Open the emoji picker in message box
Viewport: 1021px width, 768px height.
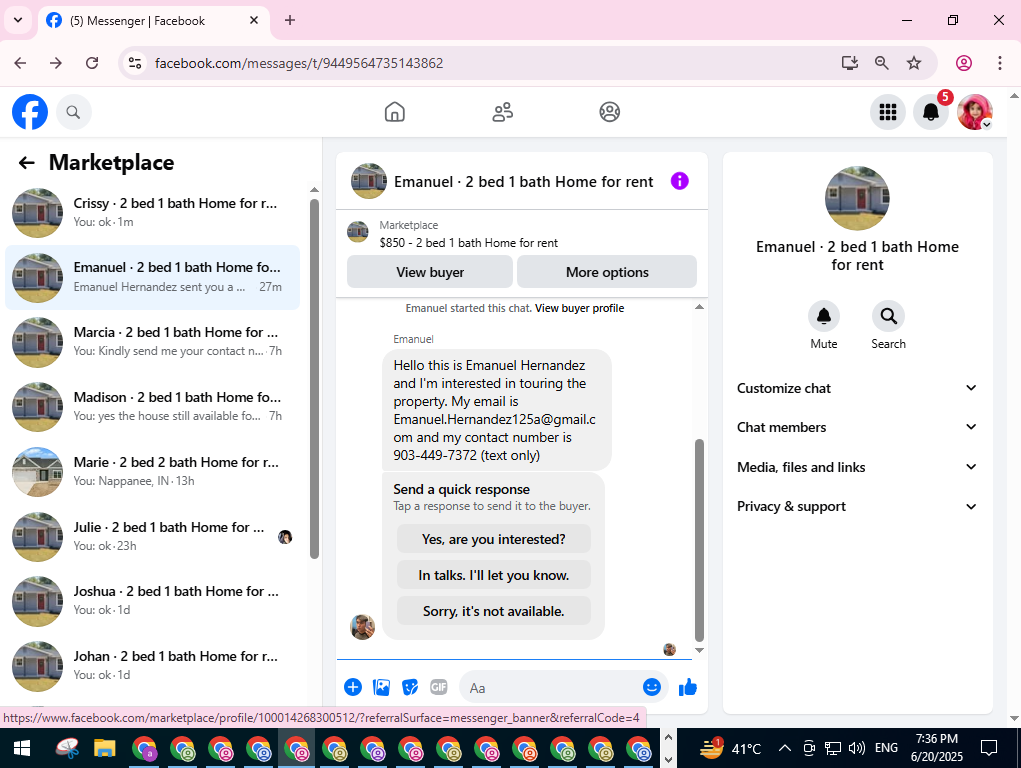click(651, 687)
